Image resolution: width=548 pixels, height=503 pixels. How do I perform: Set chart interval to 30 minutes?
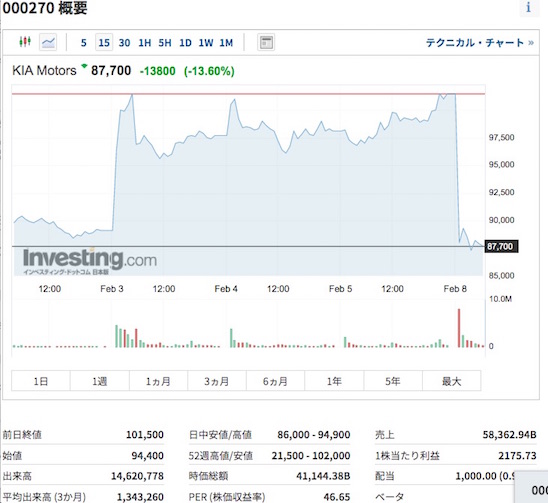pyautogui.click(x=124, y=43)
